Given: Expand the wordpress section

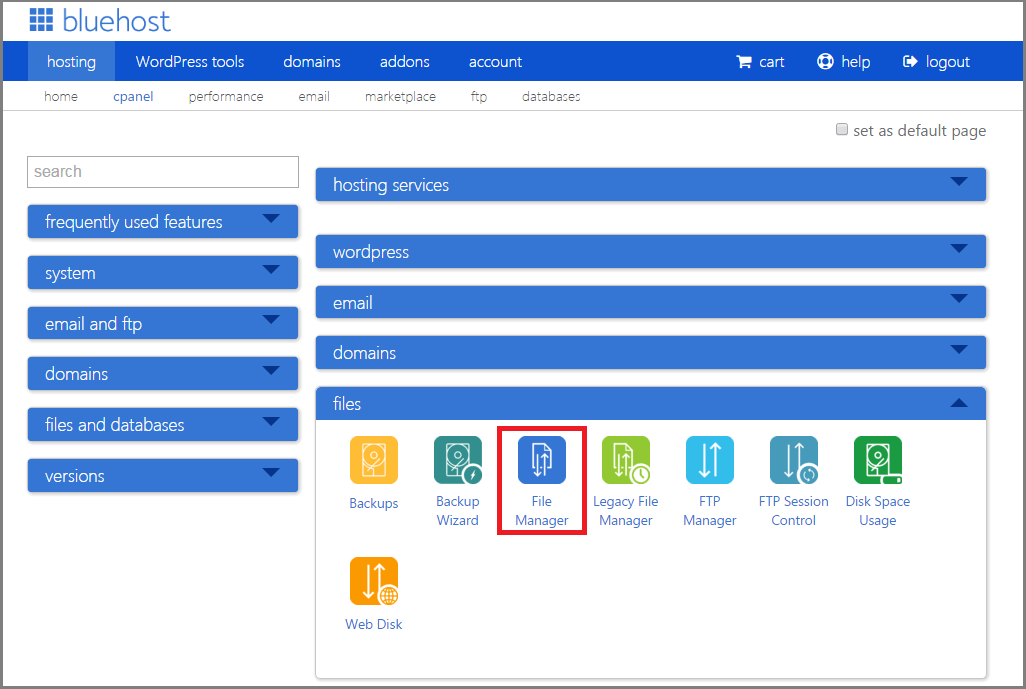Looking at the screenshot, I should tap(650, 252).
